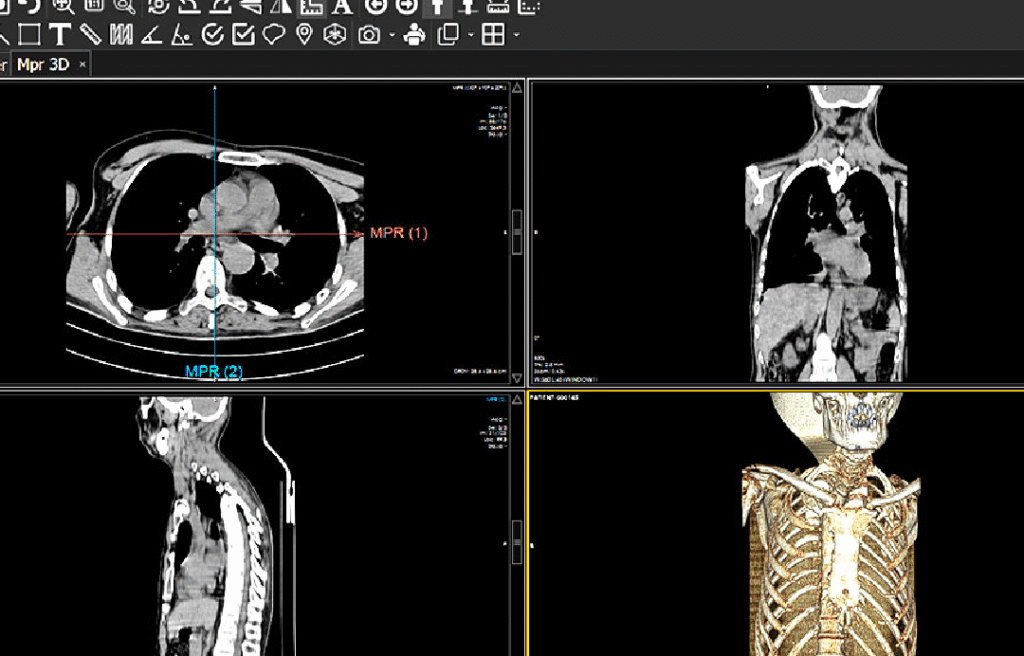Click the axial view slice slider handle
The width and height of the screenshot is (1024, 656).
coord(517,232)
